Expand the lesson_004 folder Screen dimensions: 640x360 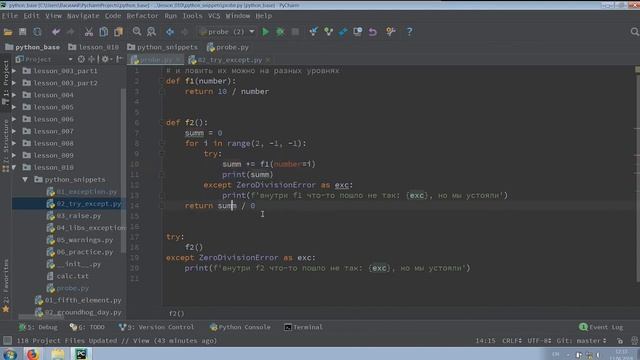[x=14, y=95]
